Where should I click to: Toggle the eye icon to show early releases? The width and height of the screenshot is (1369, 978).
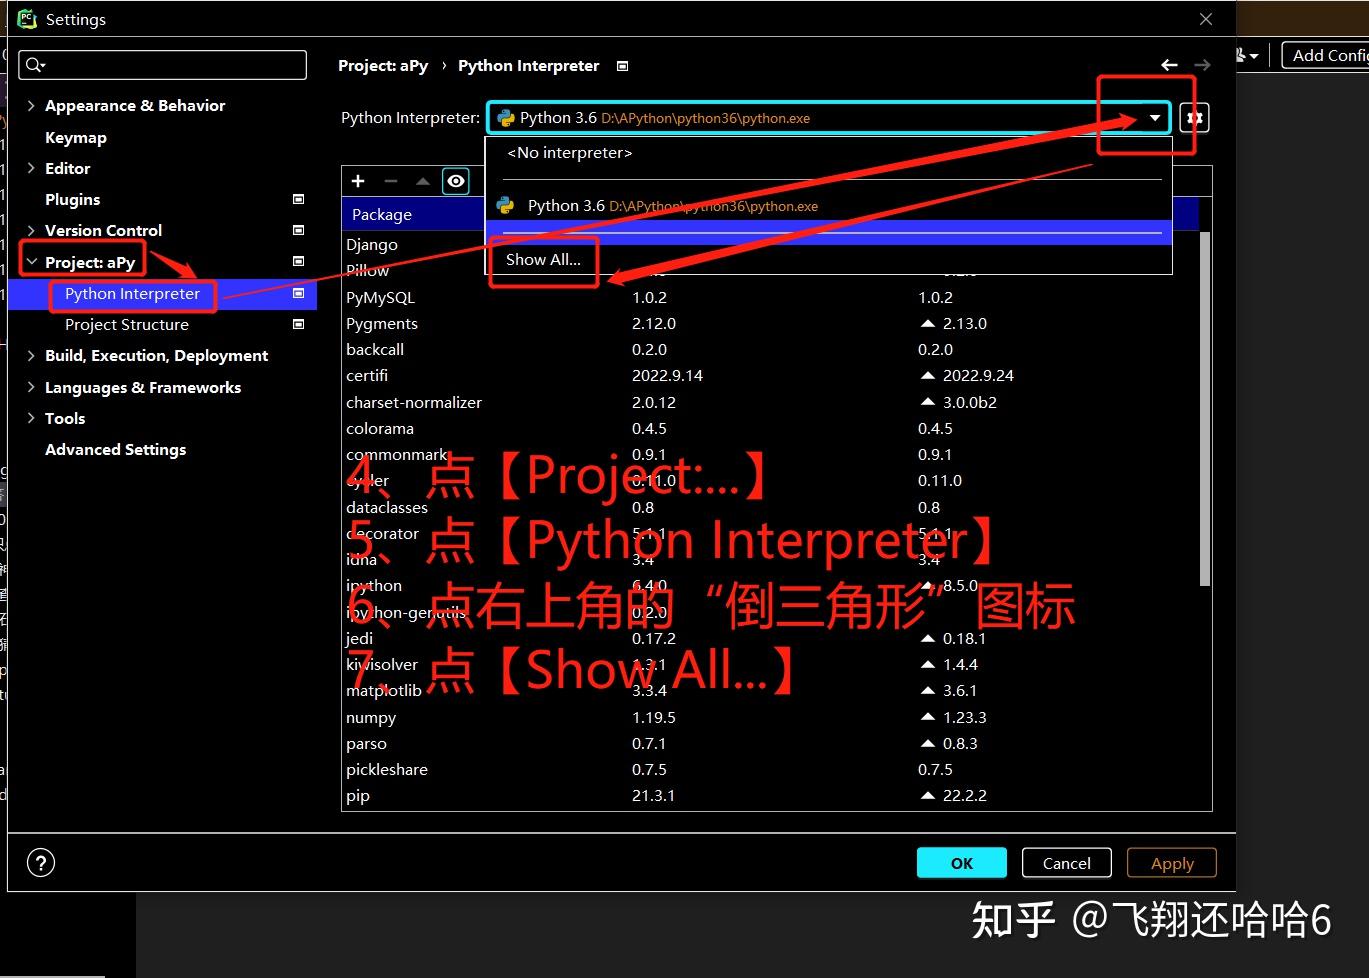[x=455, y=181]
